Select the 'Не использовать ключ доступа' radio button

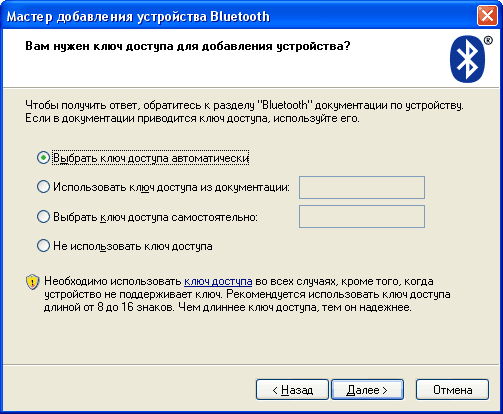[x=43, y=246]
